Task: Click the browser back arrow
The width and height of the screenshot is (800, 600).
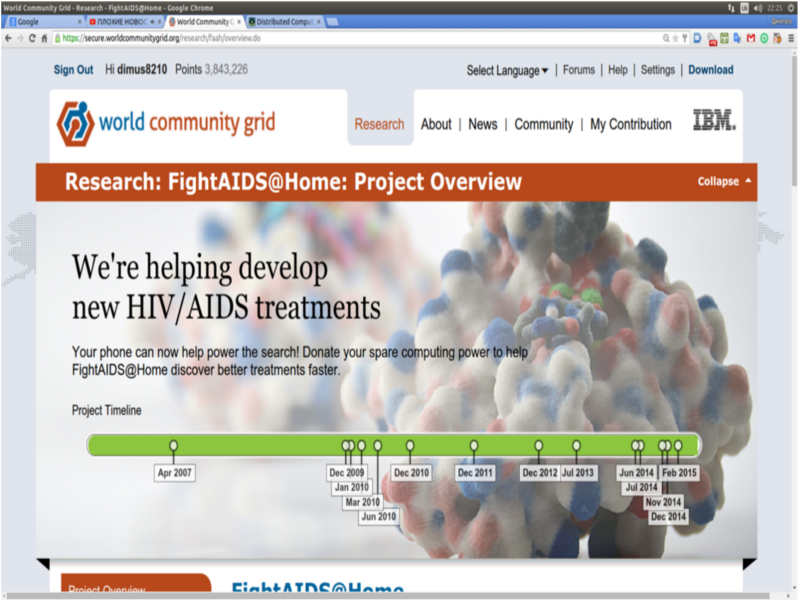Action: (x=8, y=38)
